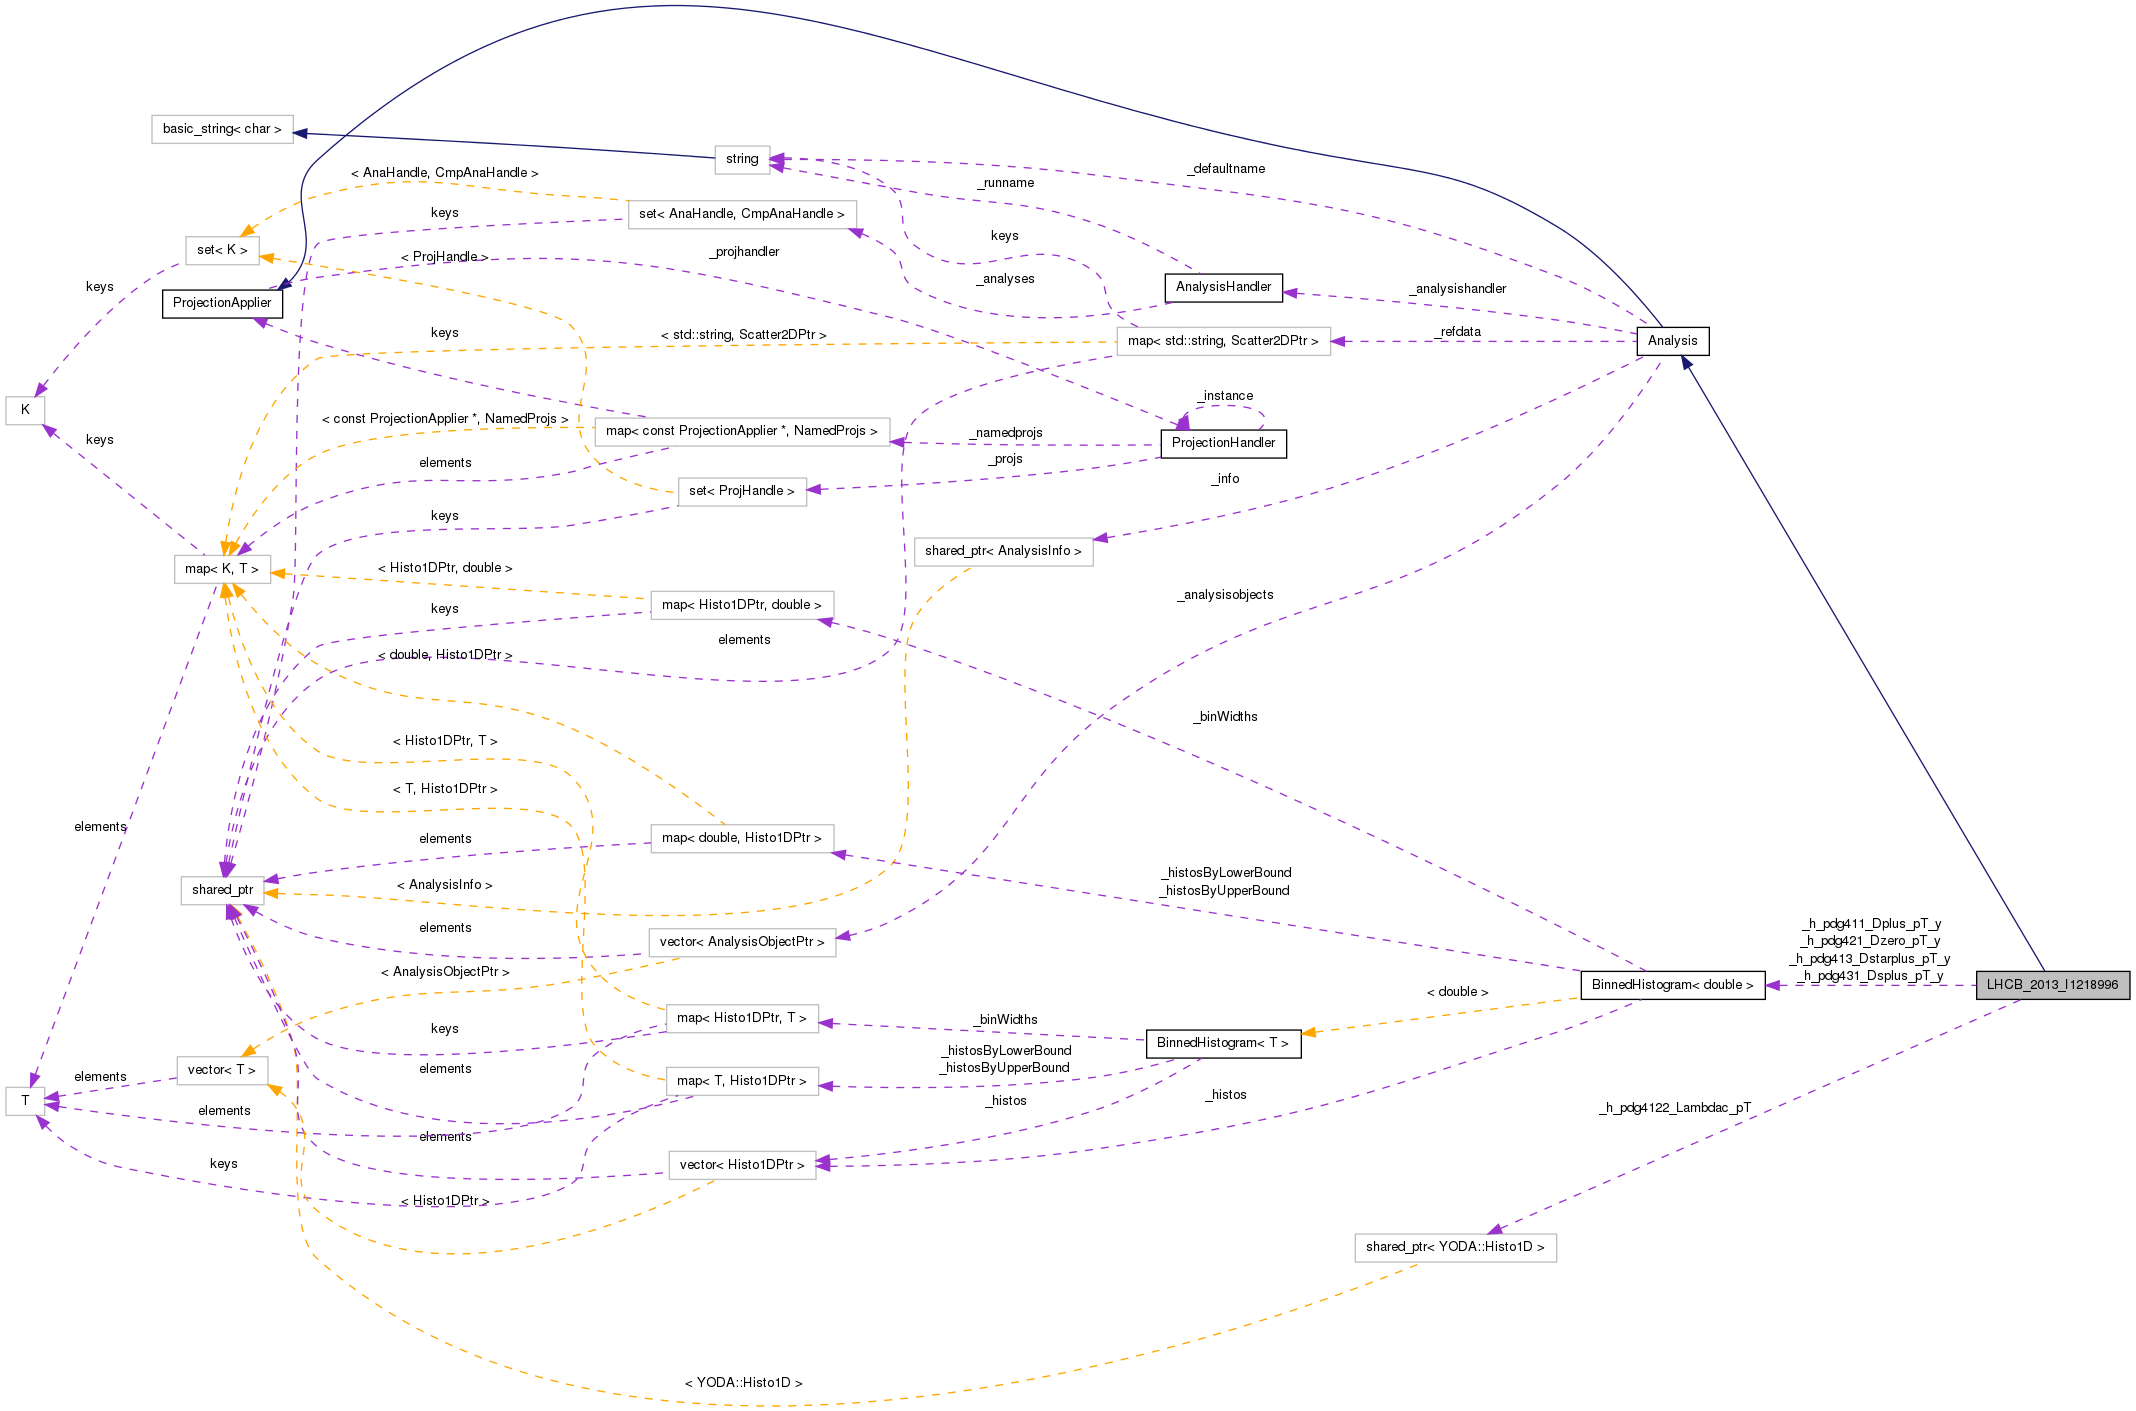Click the < double, Histo1DPtr > template label
The height and width of the screenshot is (1411, 2136).
coord(445,655)
